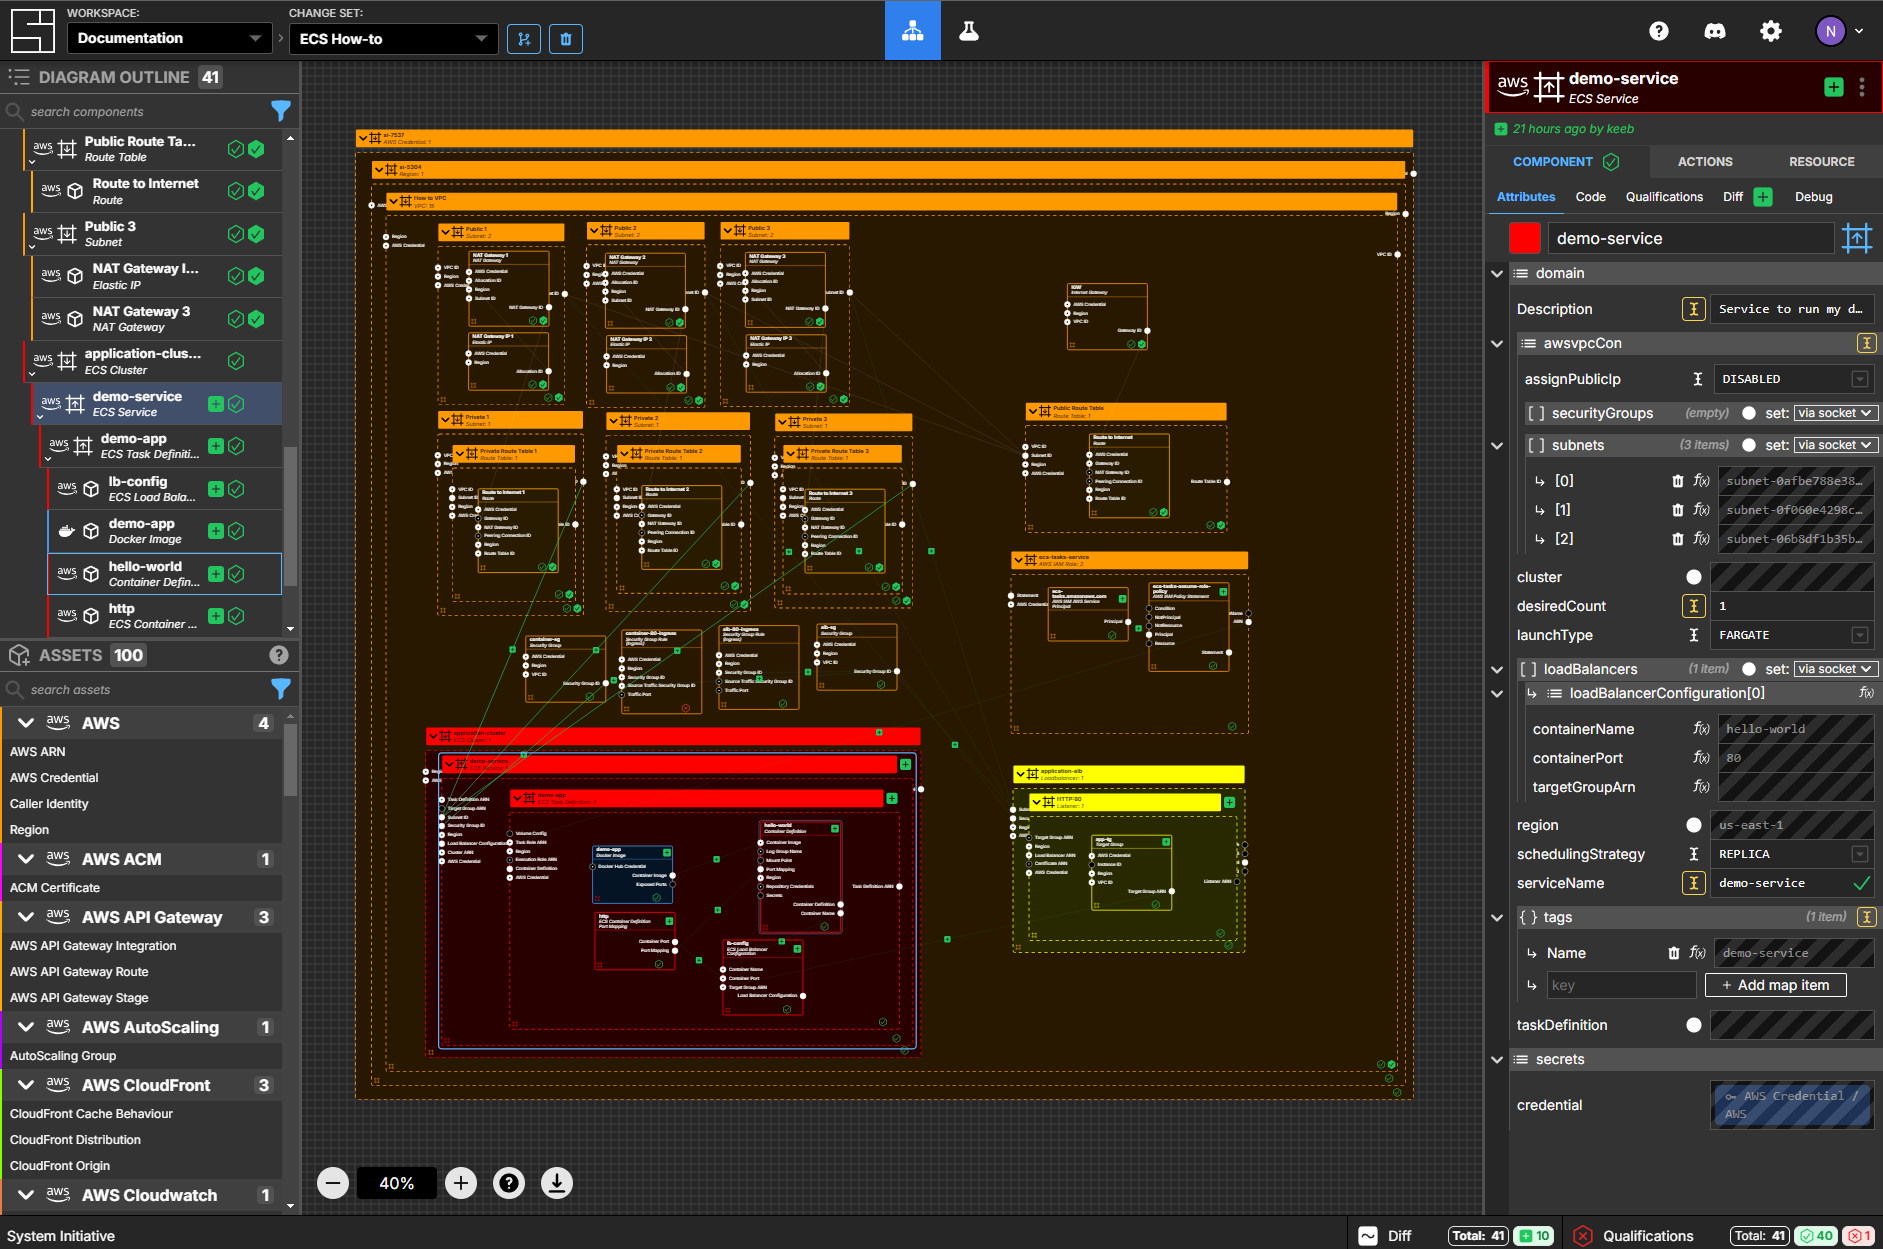The width and height of the screenshot is (1883, 1249).
Task: Open the help question mark icon in header
Action: point(1659,31)
